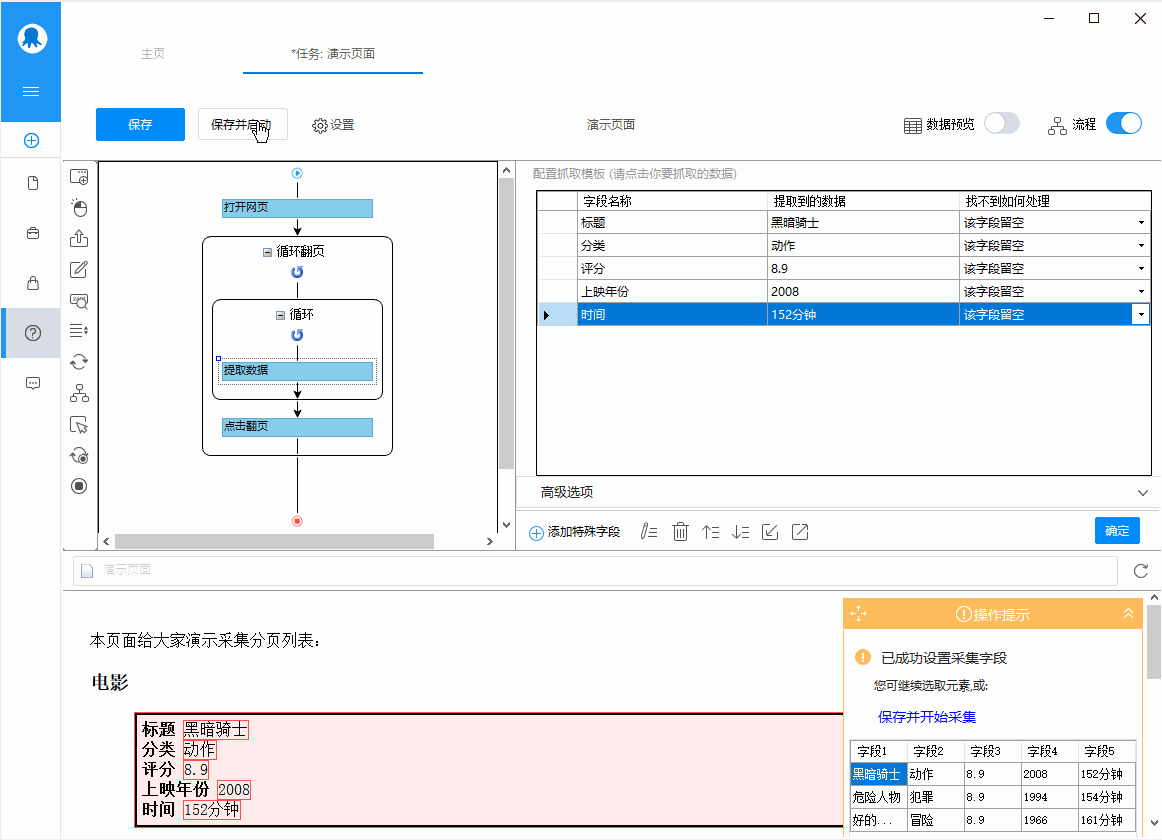1162x840 pixels.
Task: Click the workflow start node icon
Action: pyautogui.click(x=297, y=173)
